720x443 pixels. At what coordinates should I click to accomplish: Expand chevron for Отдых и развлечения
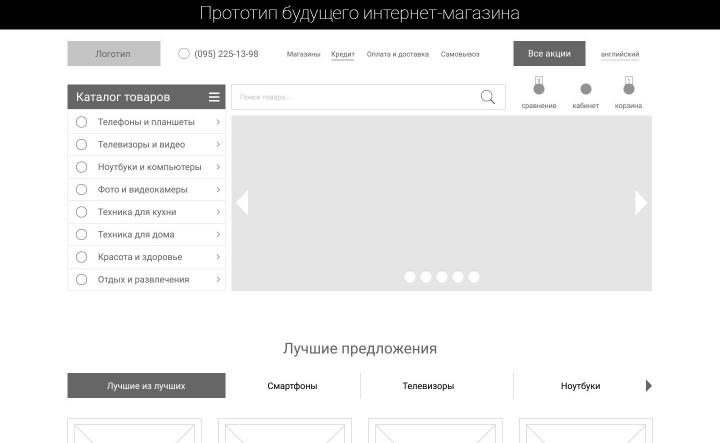(218, 280)
